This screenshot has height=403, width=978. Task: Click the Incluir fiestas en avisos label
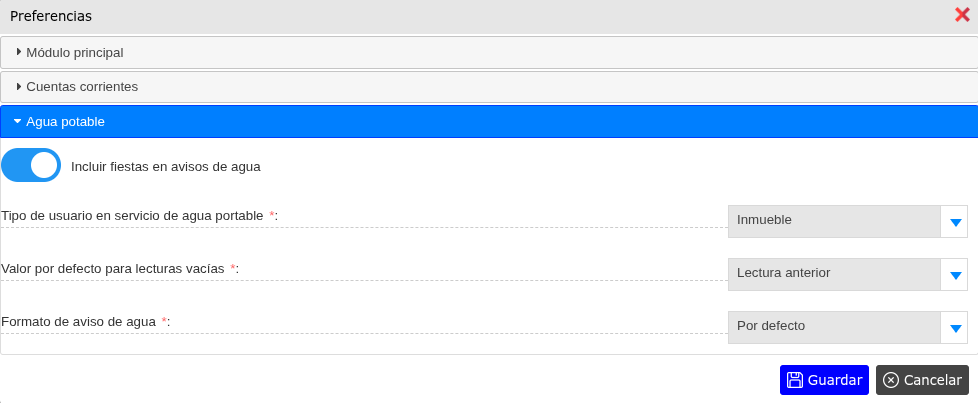[x=166, y=167]
